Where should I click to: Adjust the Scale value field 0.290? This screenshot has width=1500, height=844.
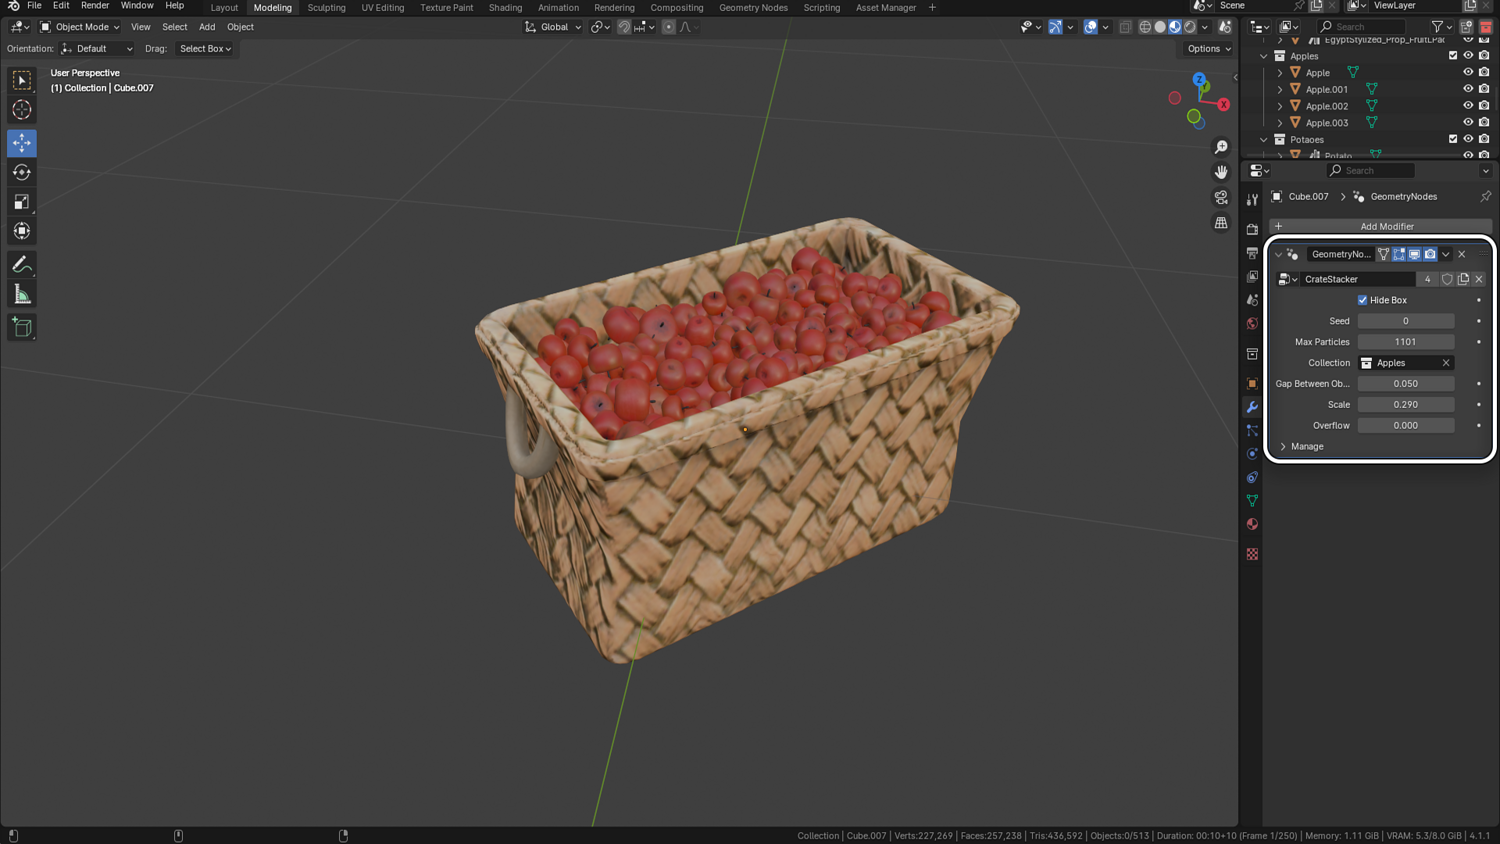pyautogui.click(x=1405, y=405)
